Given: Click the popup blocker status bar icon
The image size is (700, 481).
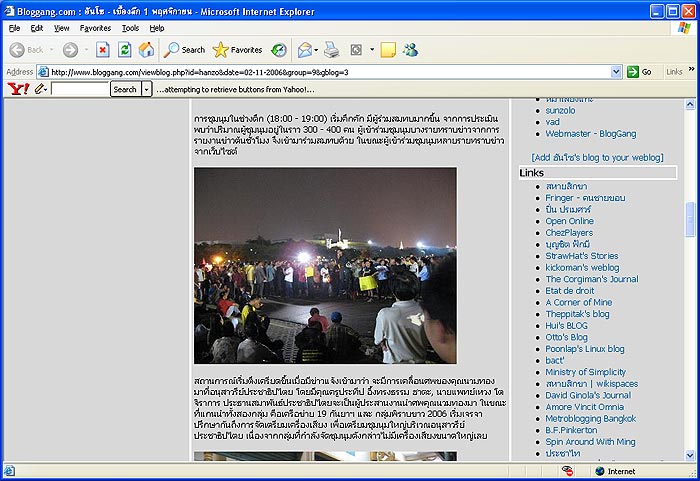Looking at the screenshot, I should [x=567, y=471].
